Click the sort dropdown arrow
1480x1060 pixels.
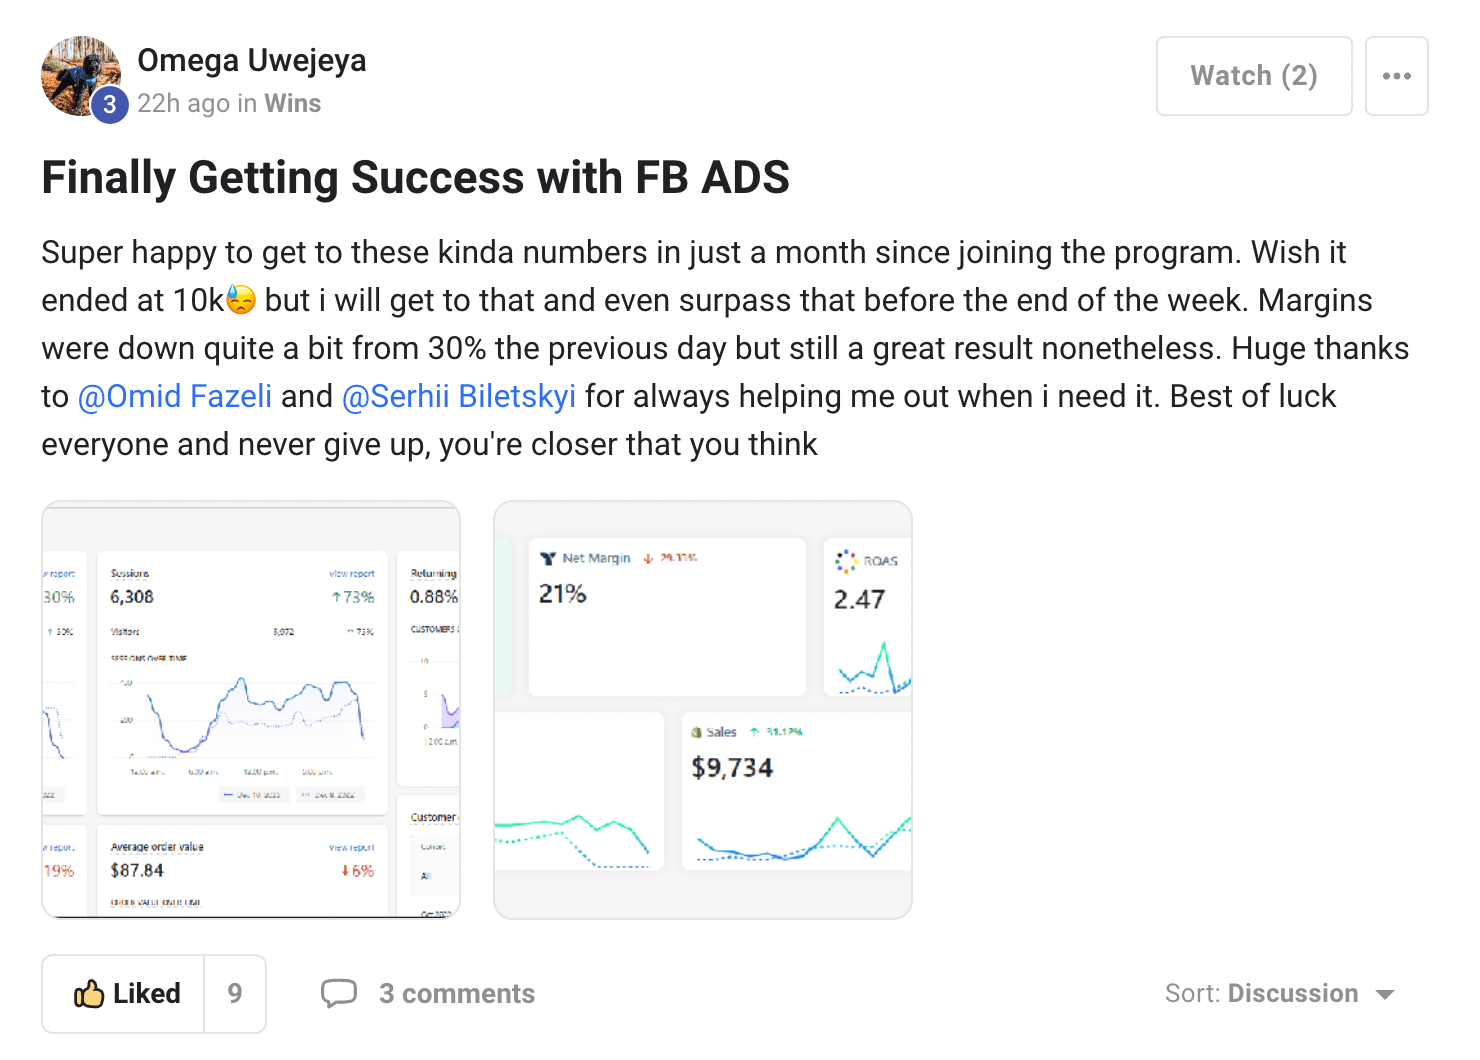[x=1385, y=994]
